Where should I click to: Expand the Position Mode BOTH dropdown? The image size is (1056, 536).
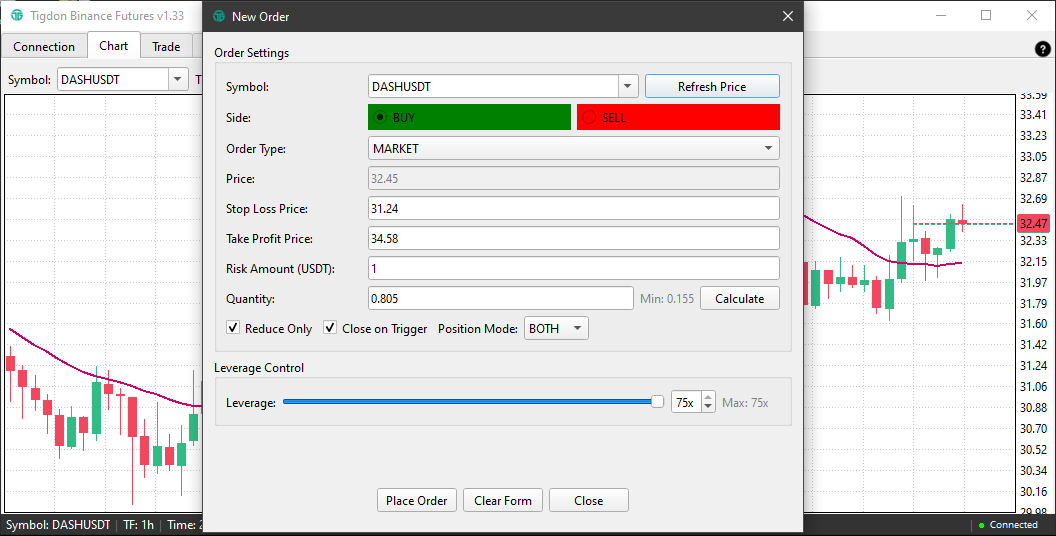pos(556,329)
